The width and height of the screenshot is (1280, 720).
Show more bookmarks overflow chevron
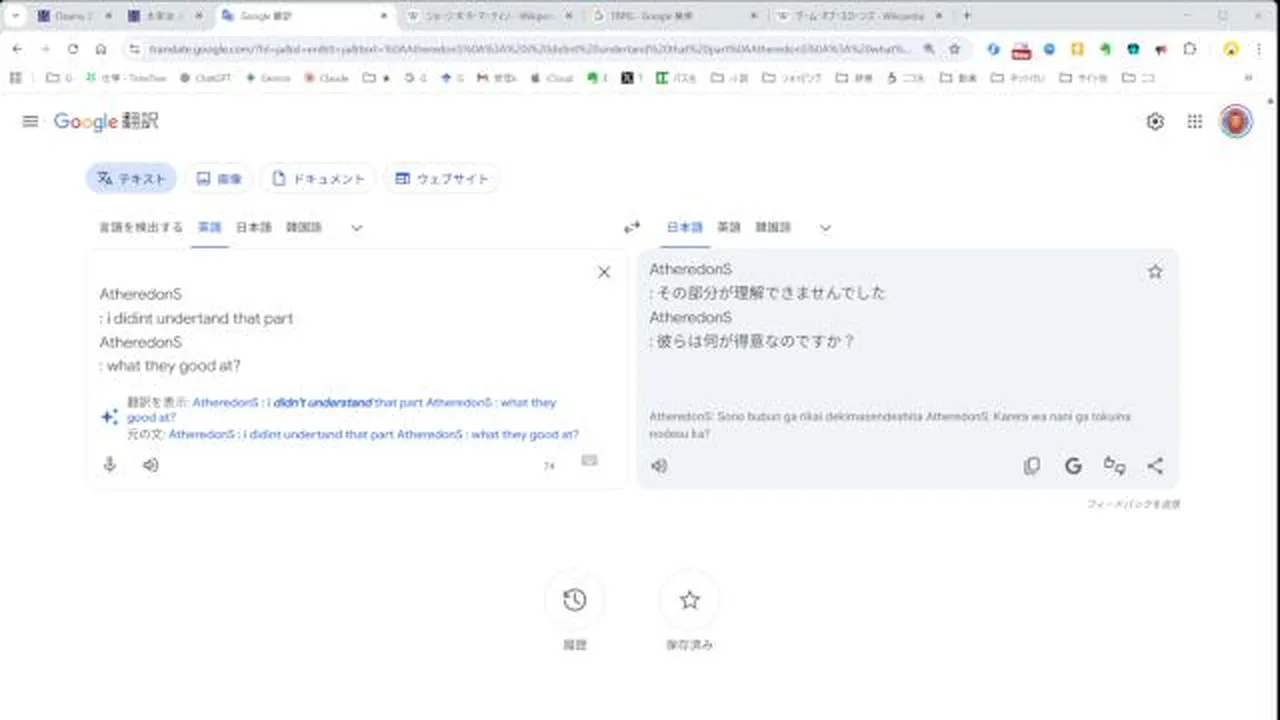[1248, 78]
